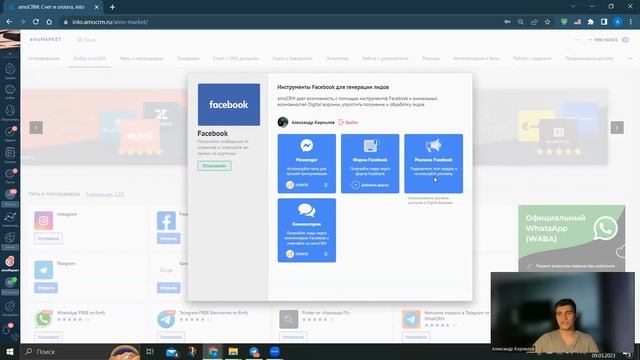
Task: Open the Installed tab in amoMarket
Action: tap(44, 58)
